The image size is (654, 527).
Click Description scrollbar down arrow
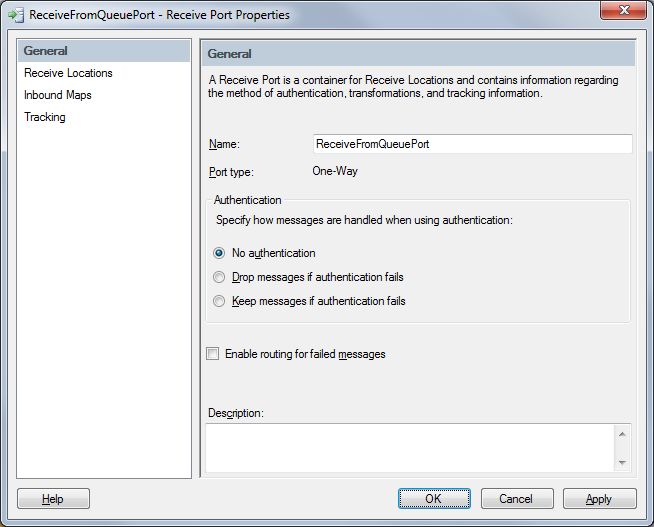coord(622,462)
